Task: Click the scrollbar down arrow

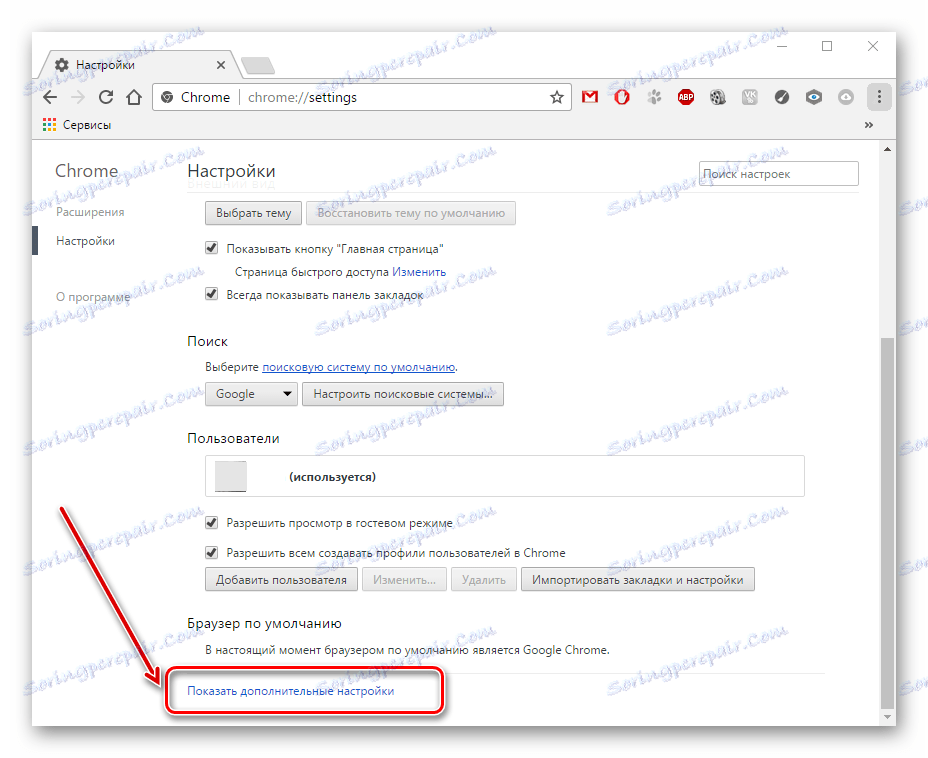Action: pos(887,717)
